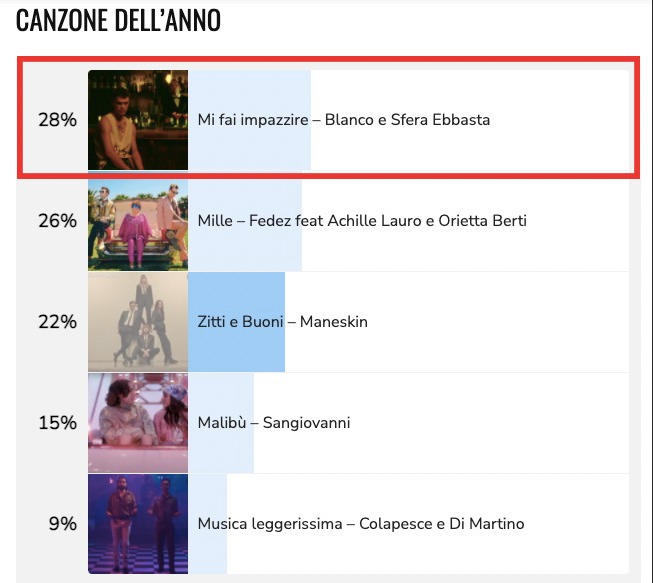
Task: Click the vote bar in the Mille row
Action: click(245, 221)
